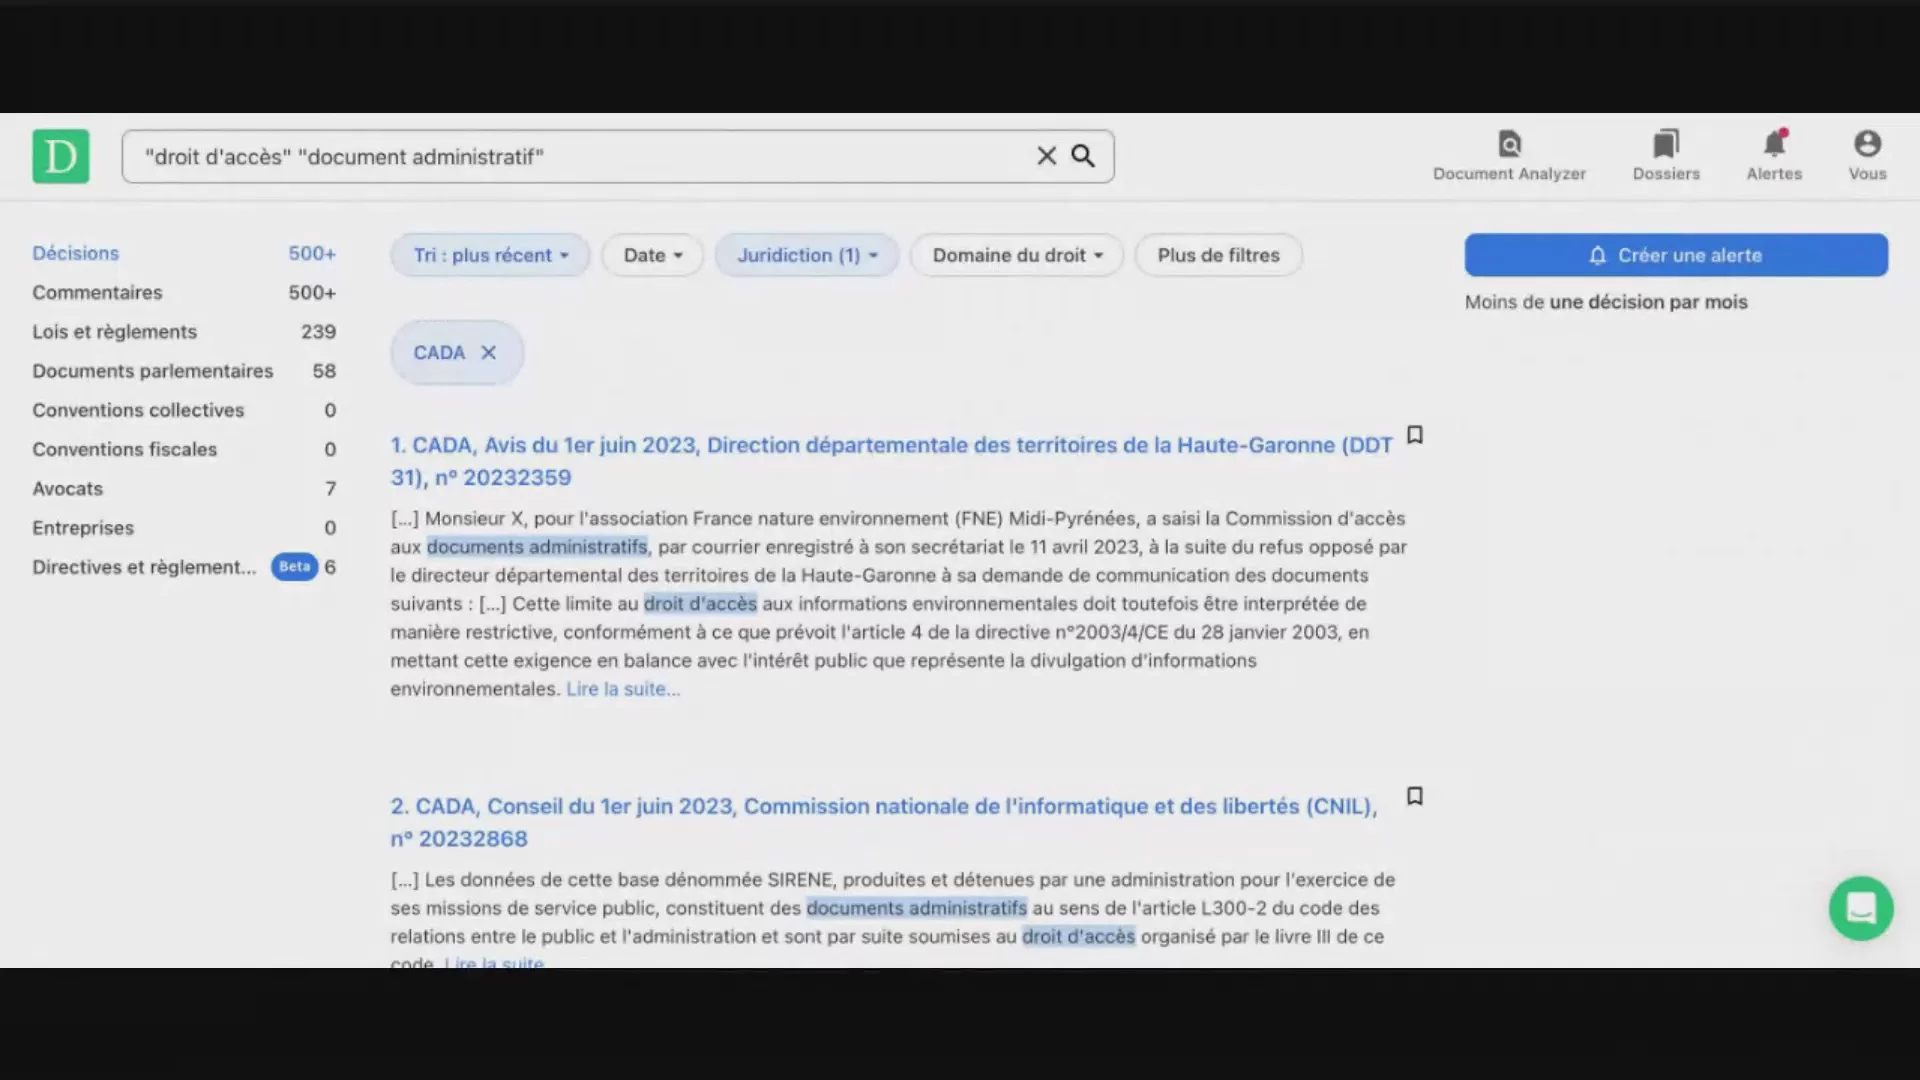
Task: Open the Vous account menu
Action: (1867, 156)
